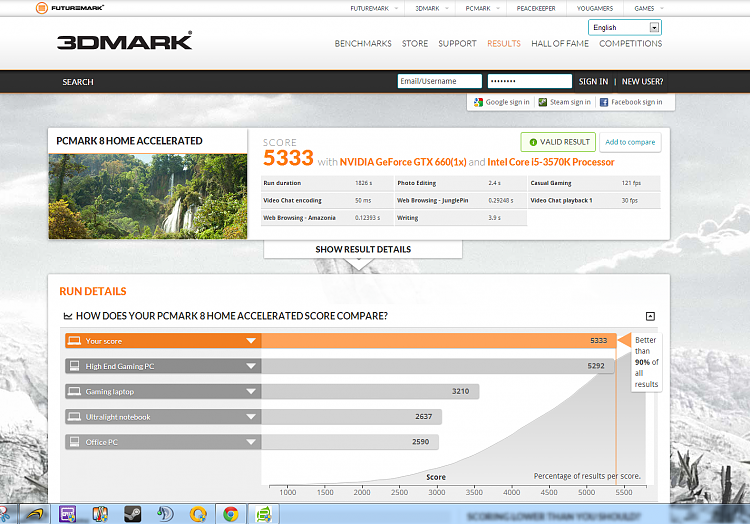
Task: Open the Gaming laptop dropdown arrow
Action: [251, 392]
